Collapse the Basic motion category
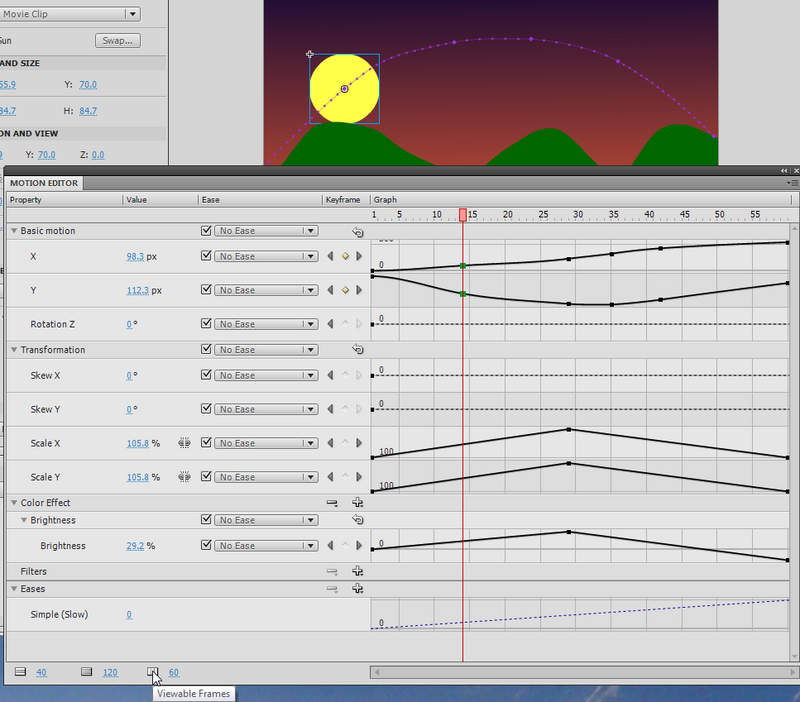 pos(14,231)
